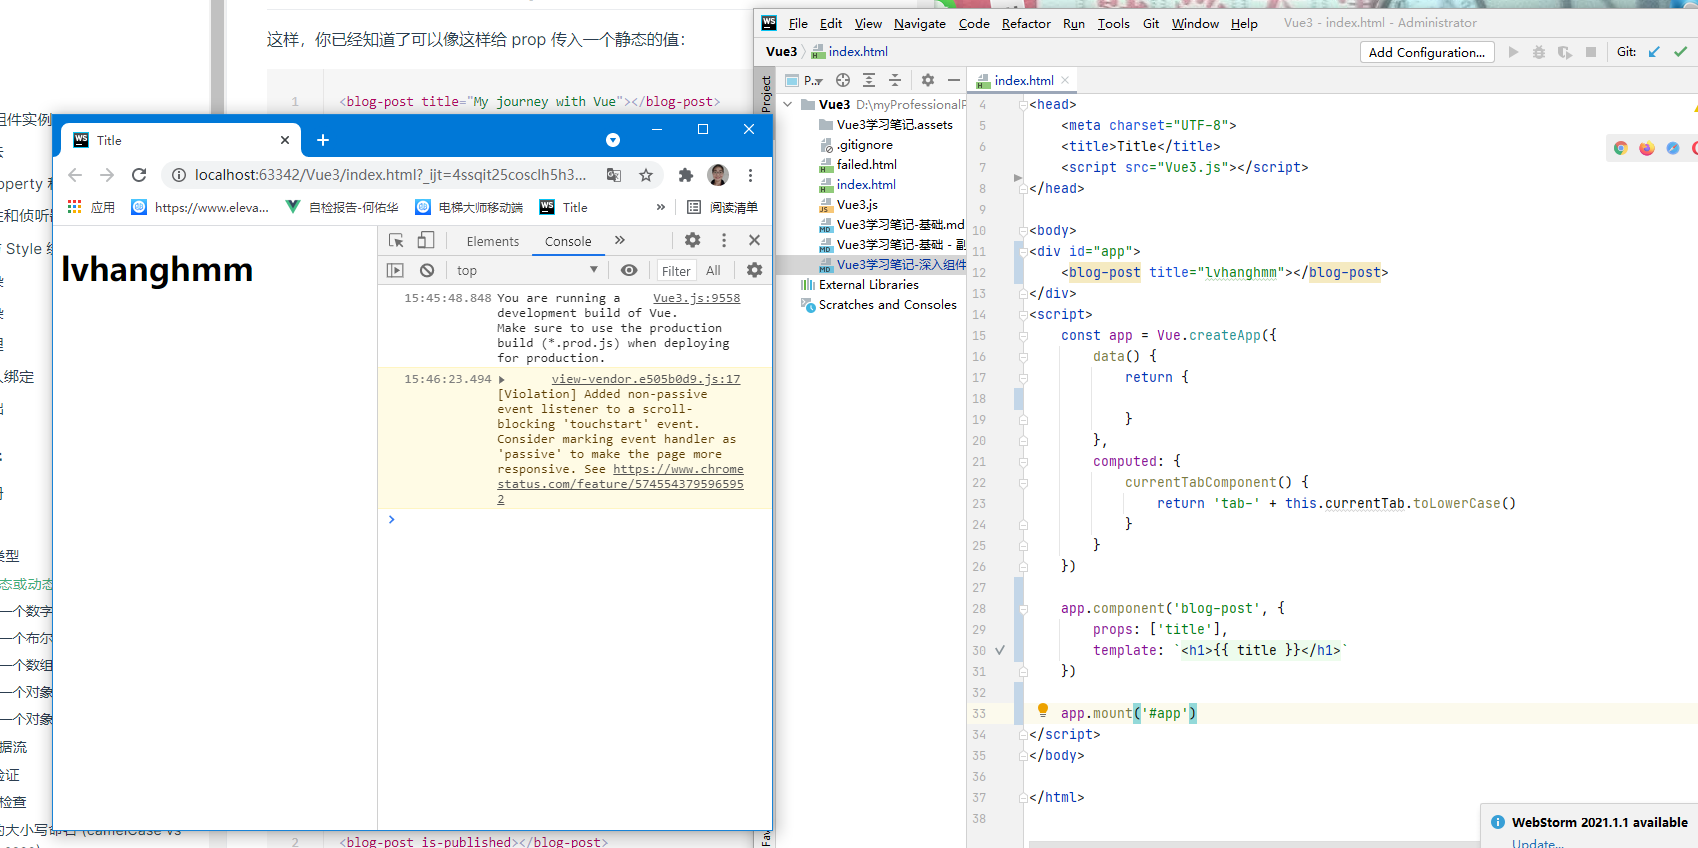Screen dimensions: 1698x848
Task: Open the Chrome profile avatar
Action: click(718, 175)
